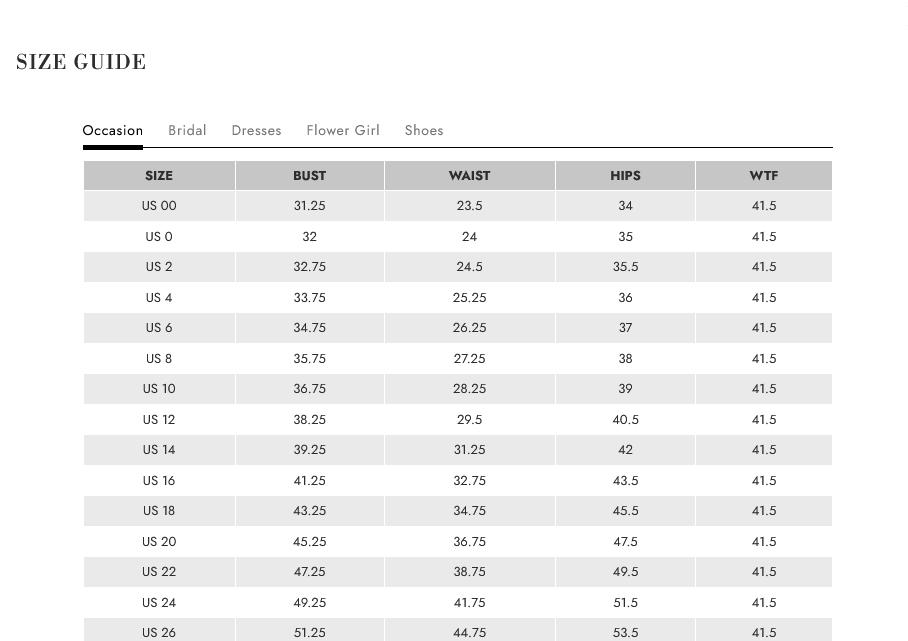Click the HIPS column header
The image size is (908, 641).
(625, 175)
